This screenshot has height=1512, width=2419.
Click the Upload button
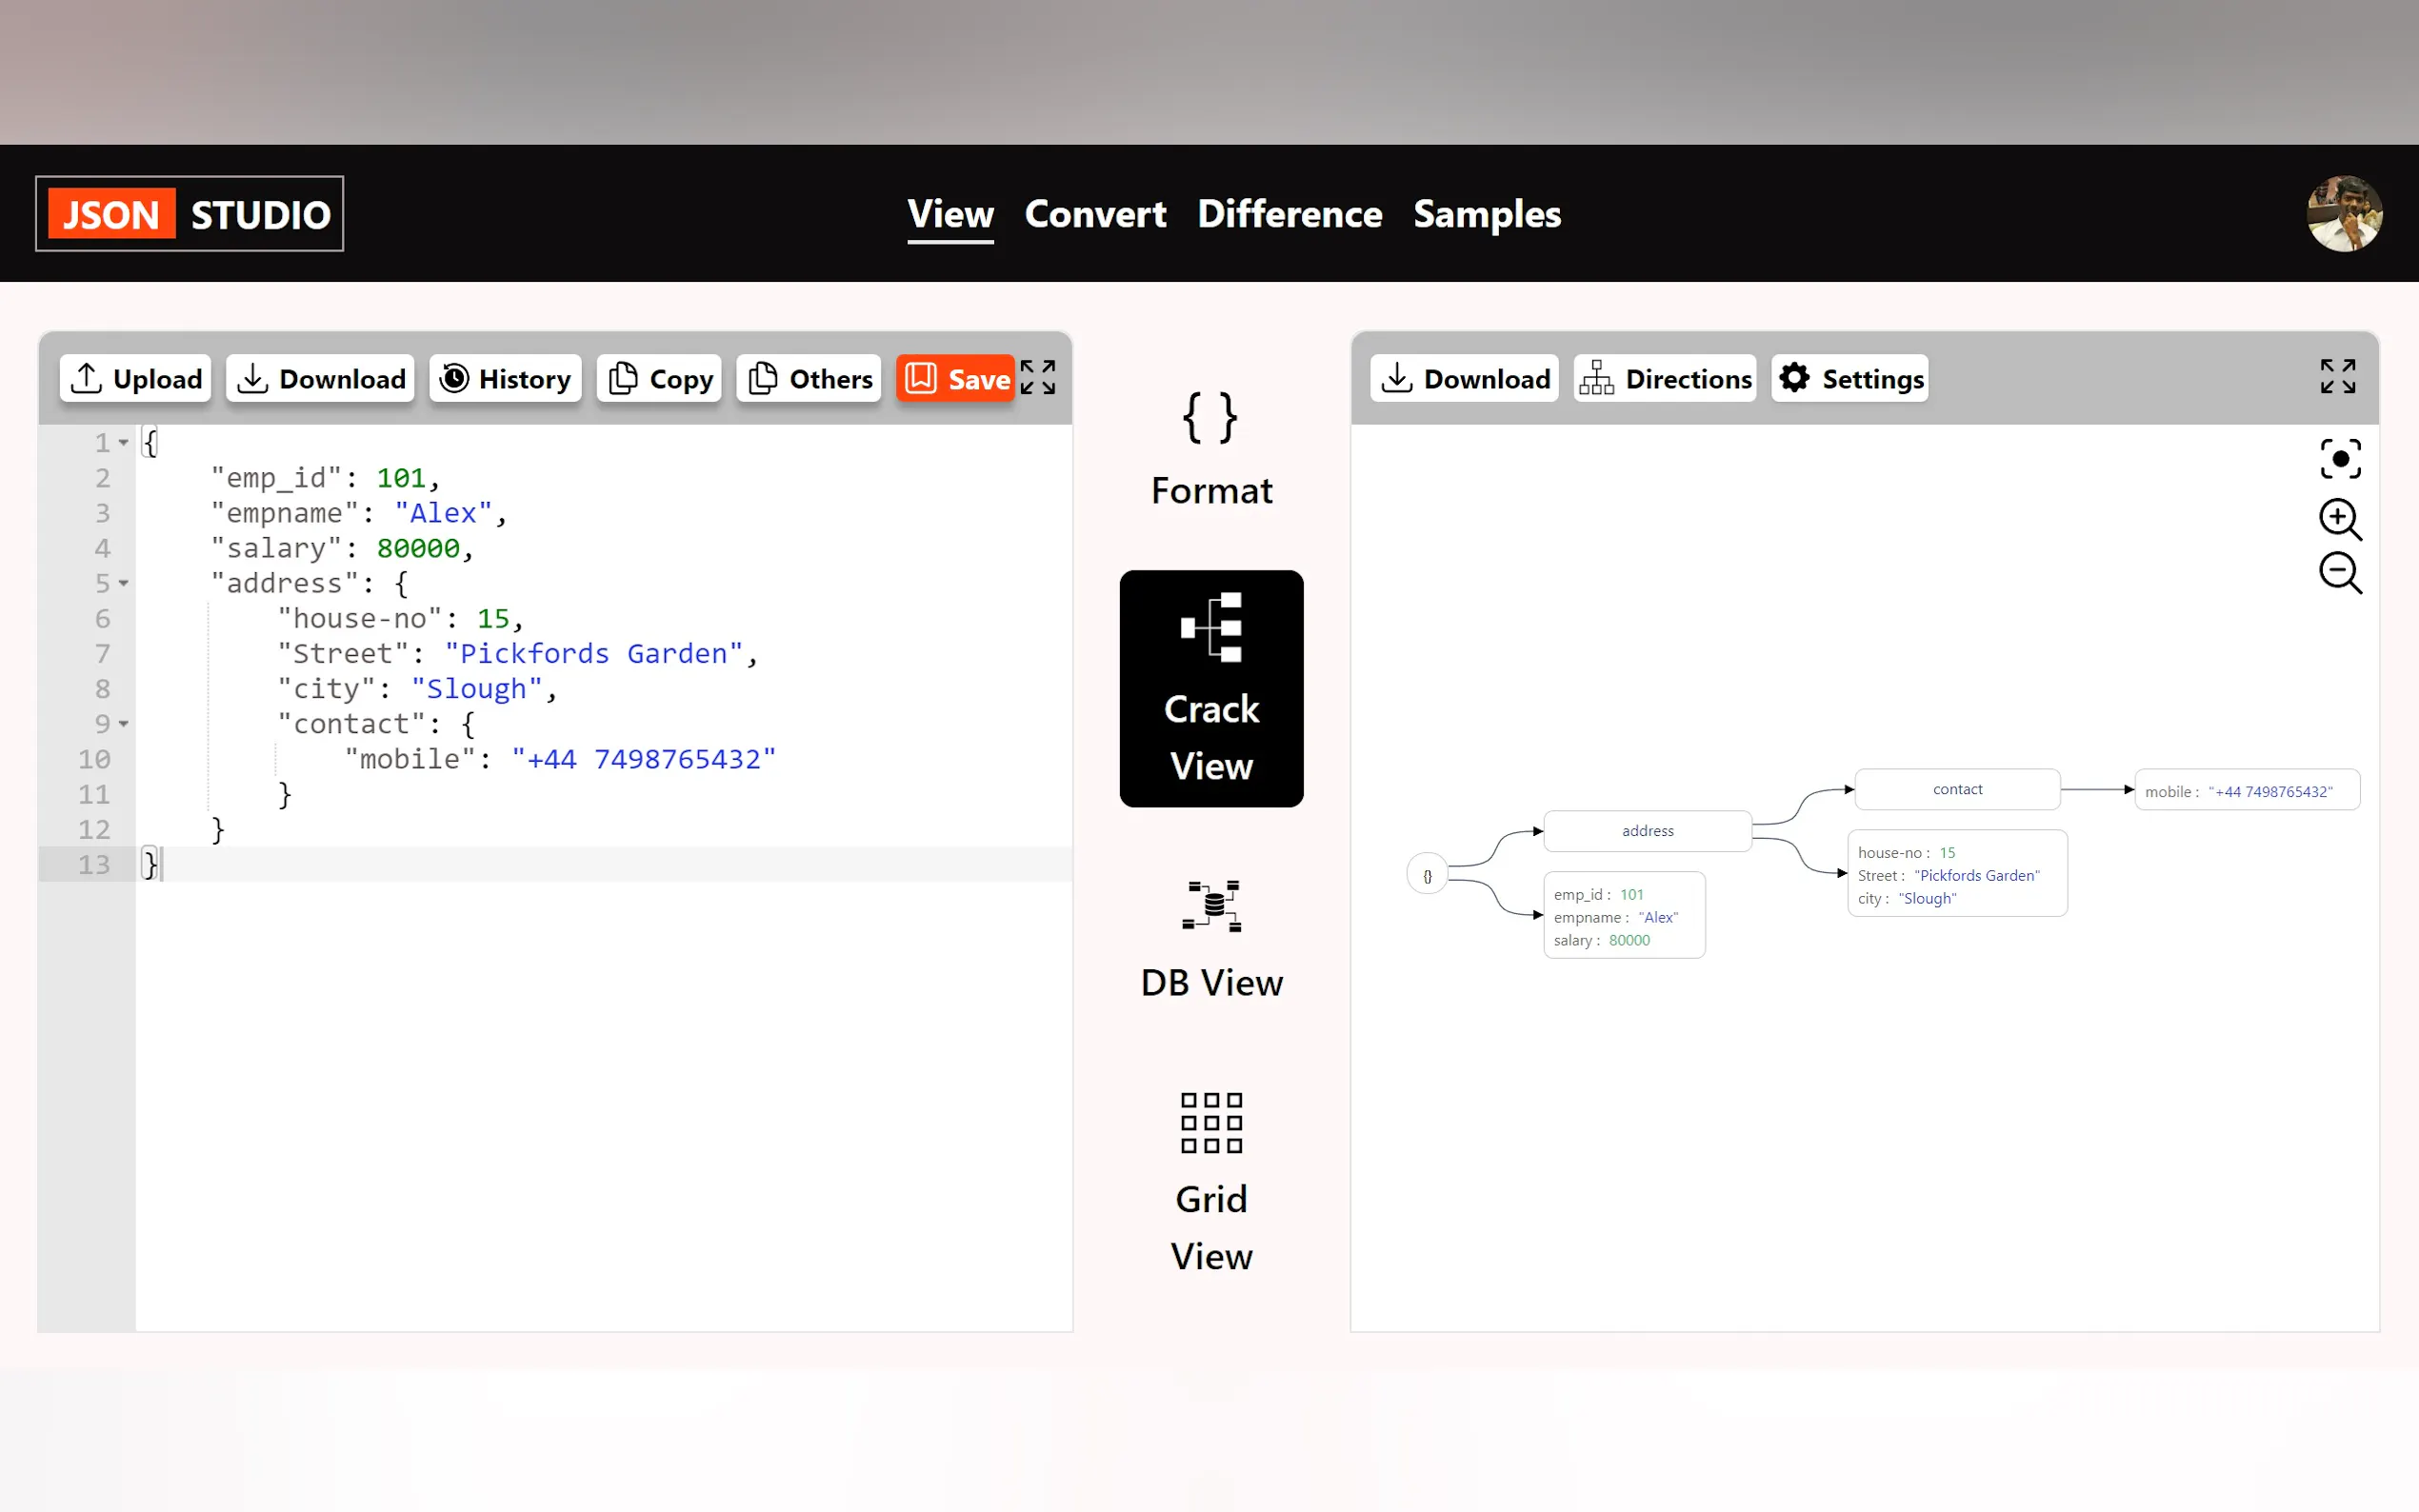pos(136,379)
